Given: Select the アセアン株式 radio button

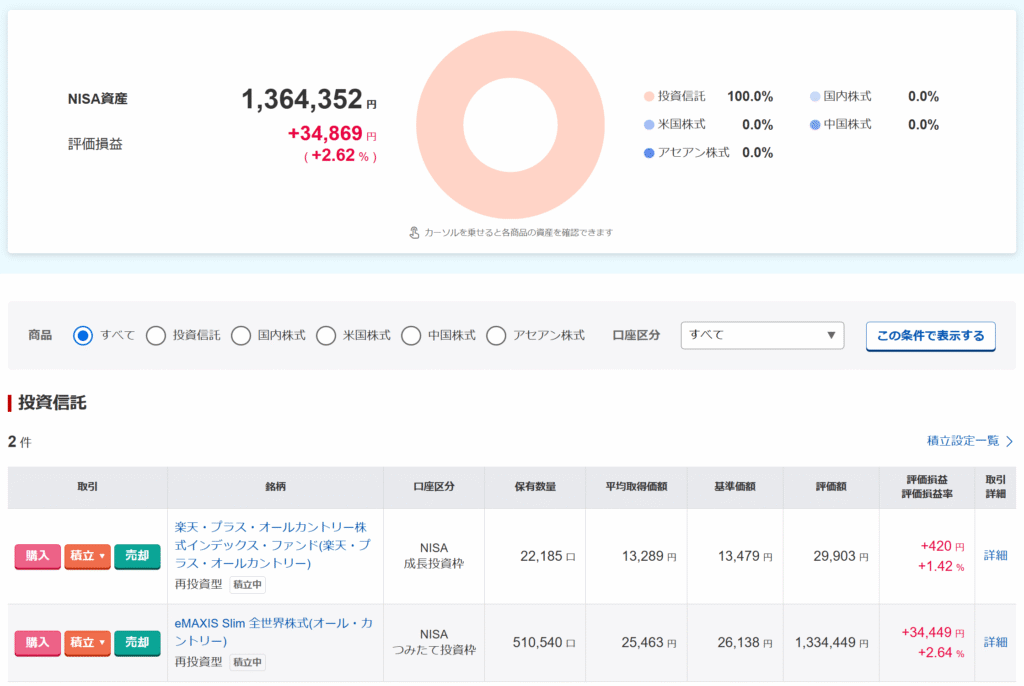Looking at the screenshot, I should tap(496, 335).
